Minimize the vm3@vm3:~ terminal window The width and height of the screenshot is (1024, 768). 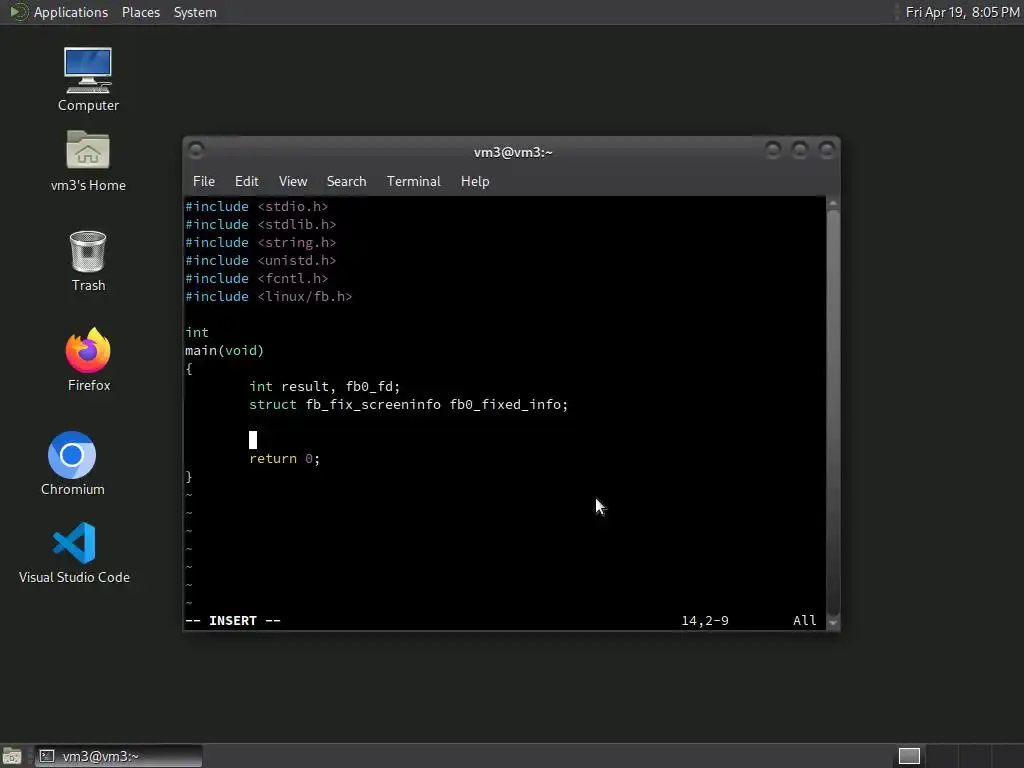point(773,150)
